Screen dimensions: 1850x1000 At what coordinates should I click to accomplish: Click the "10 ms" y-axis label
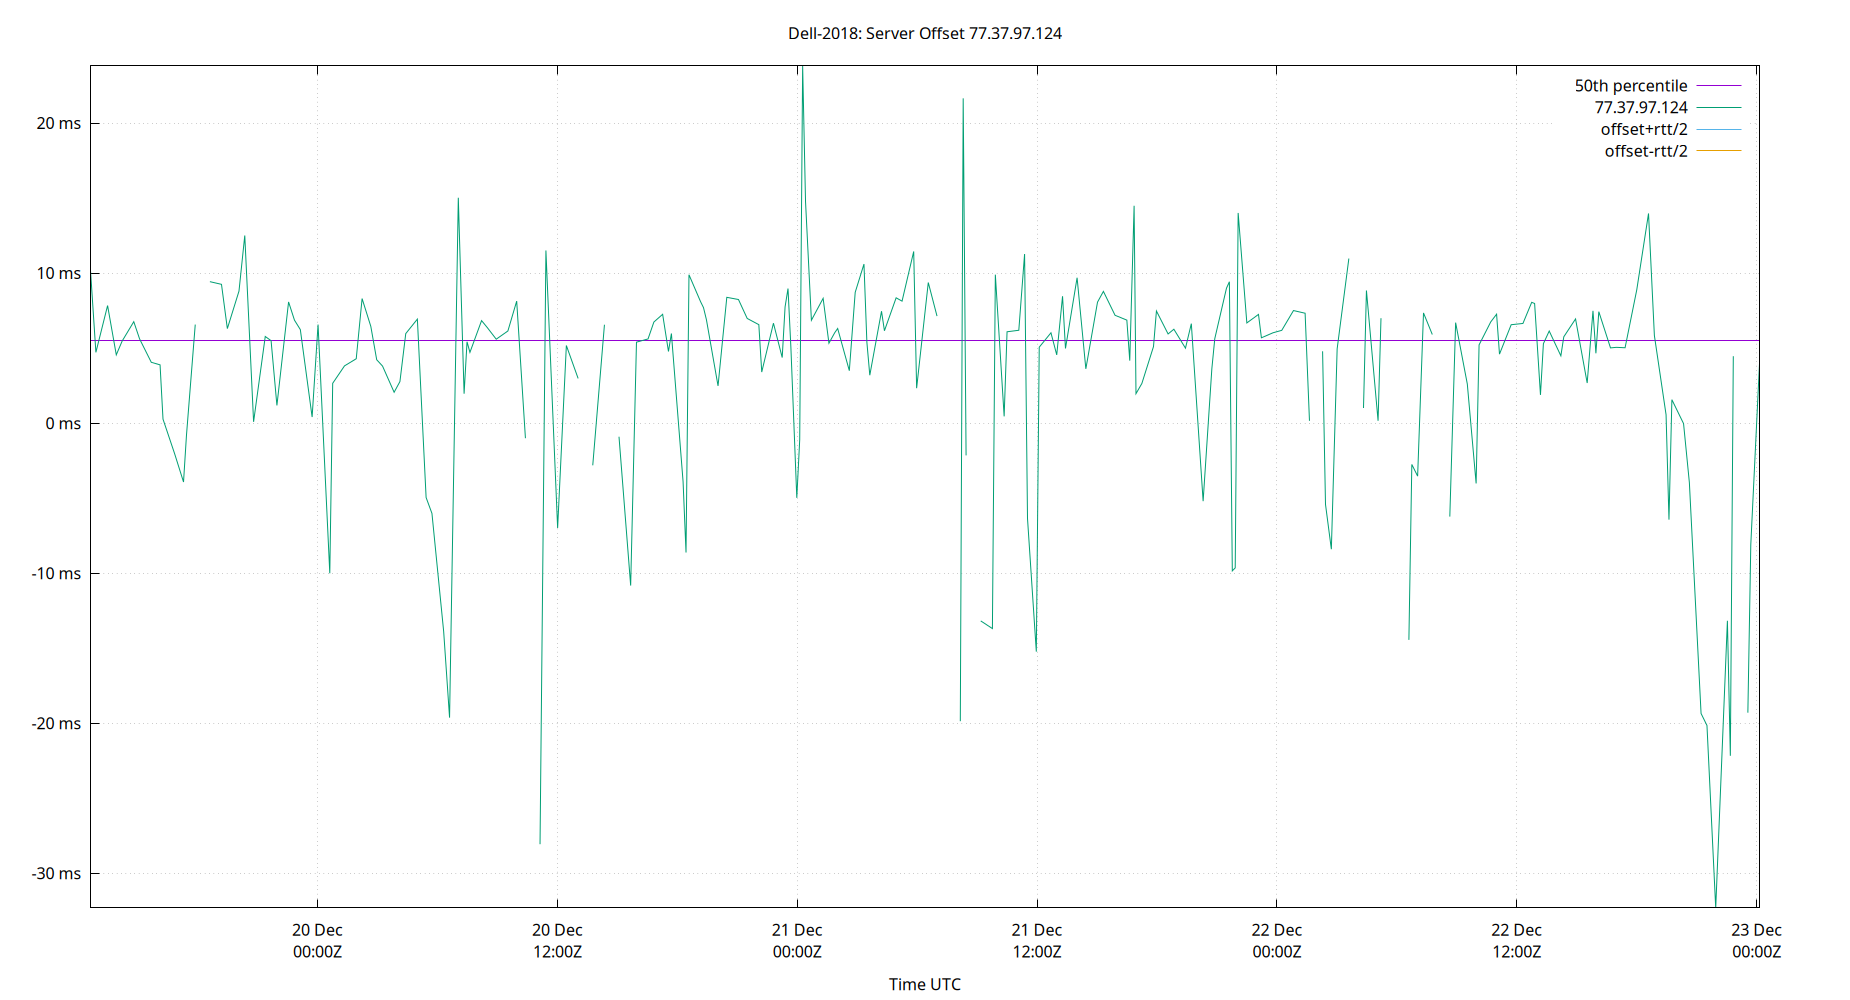point(60,271)
